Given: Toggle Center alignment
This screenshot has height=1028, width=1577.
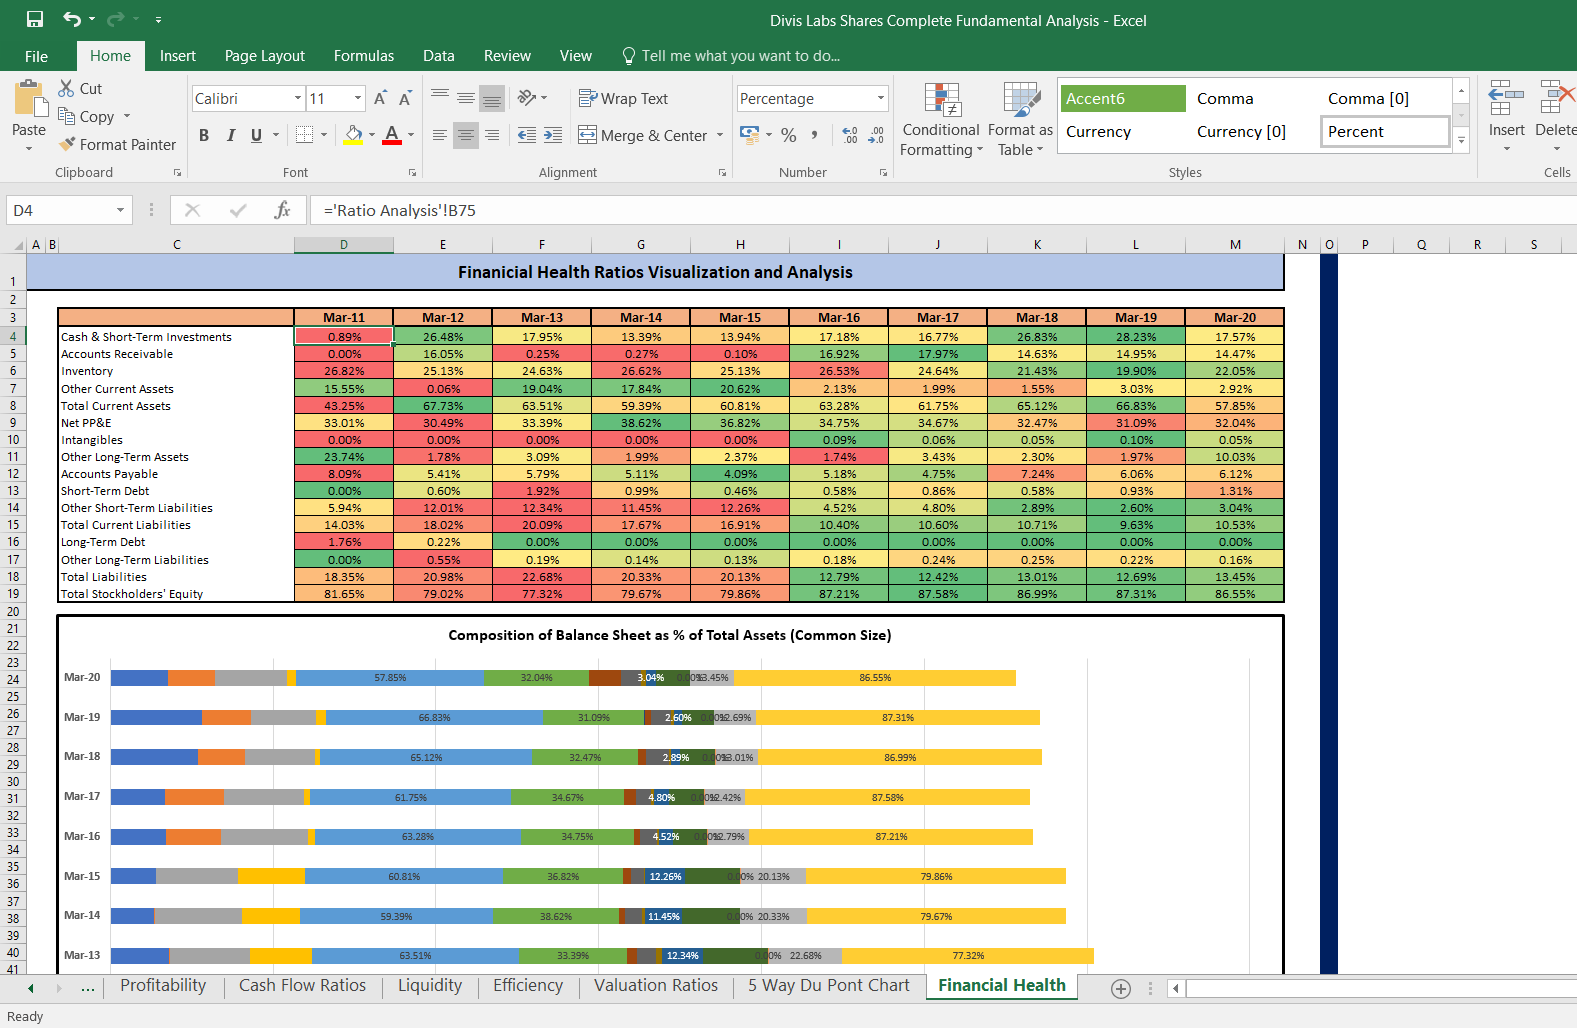Looking at the screenshot, I should [x=466, y=135].
